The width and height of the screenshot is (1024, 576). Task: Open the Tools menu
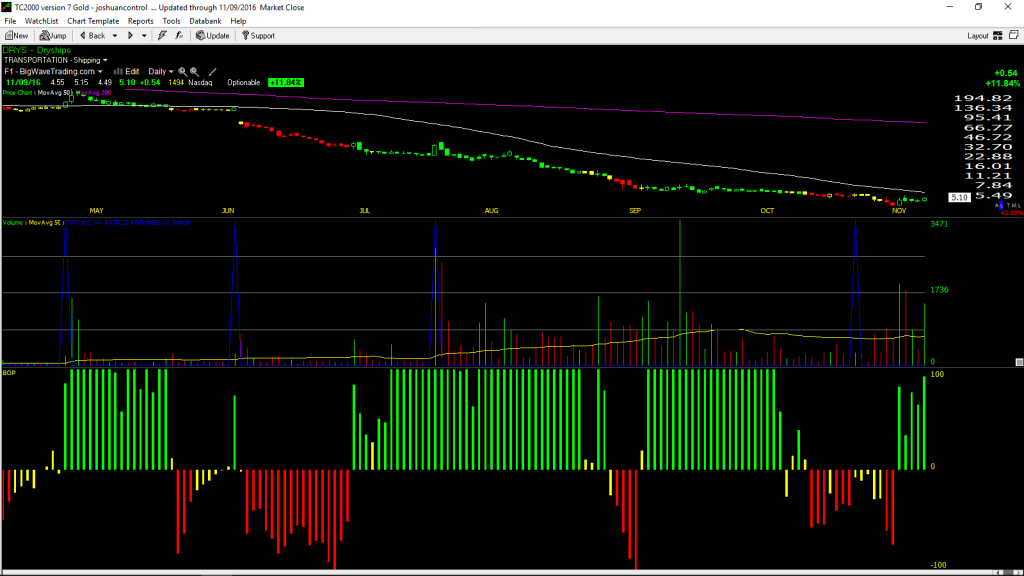(x=171, y=21)
